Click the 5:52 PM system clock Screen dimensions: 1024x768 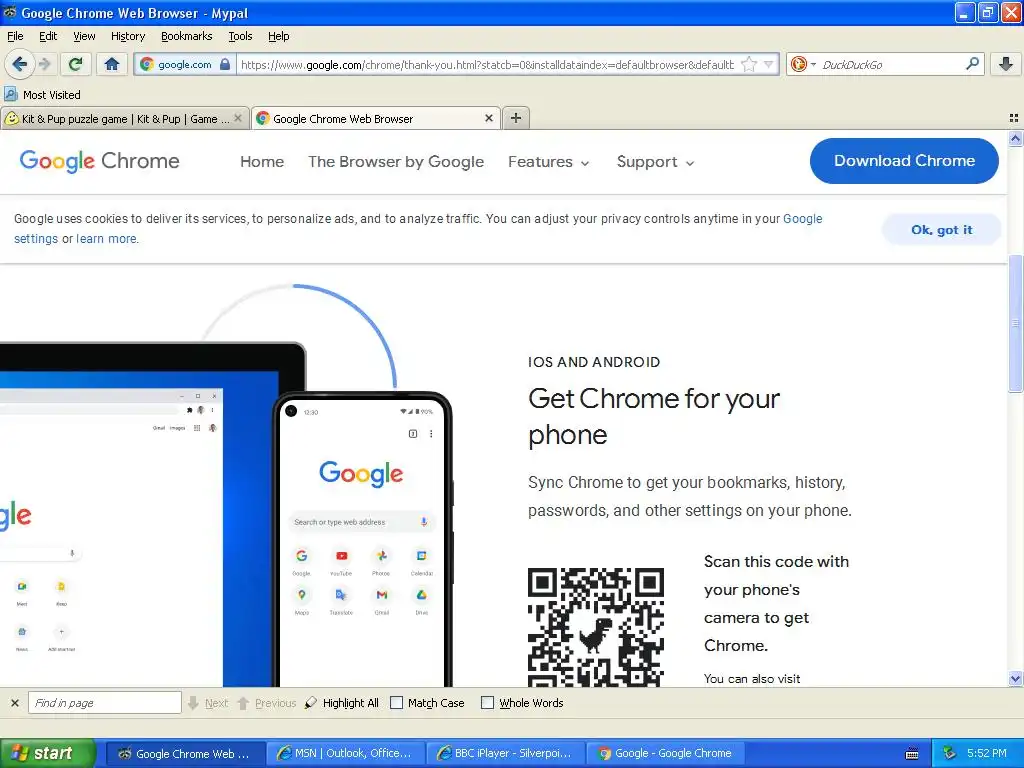pos(987,753)
